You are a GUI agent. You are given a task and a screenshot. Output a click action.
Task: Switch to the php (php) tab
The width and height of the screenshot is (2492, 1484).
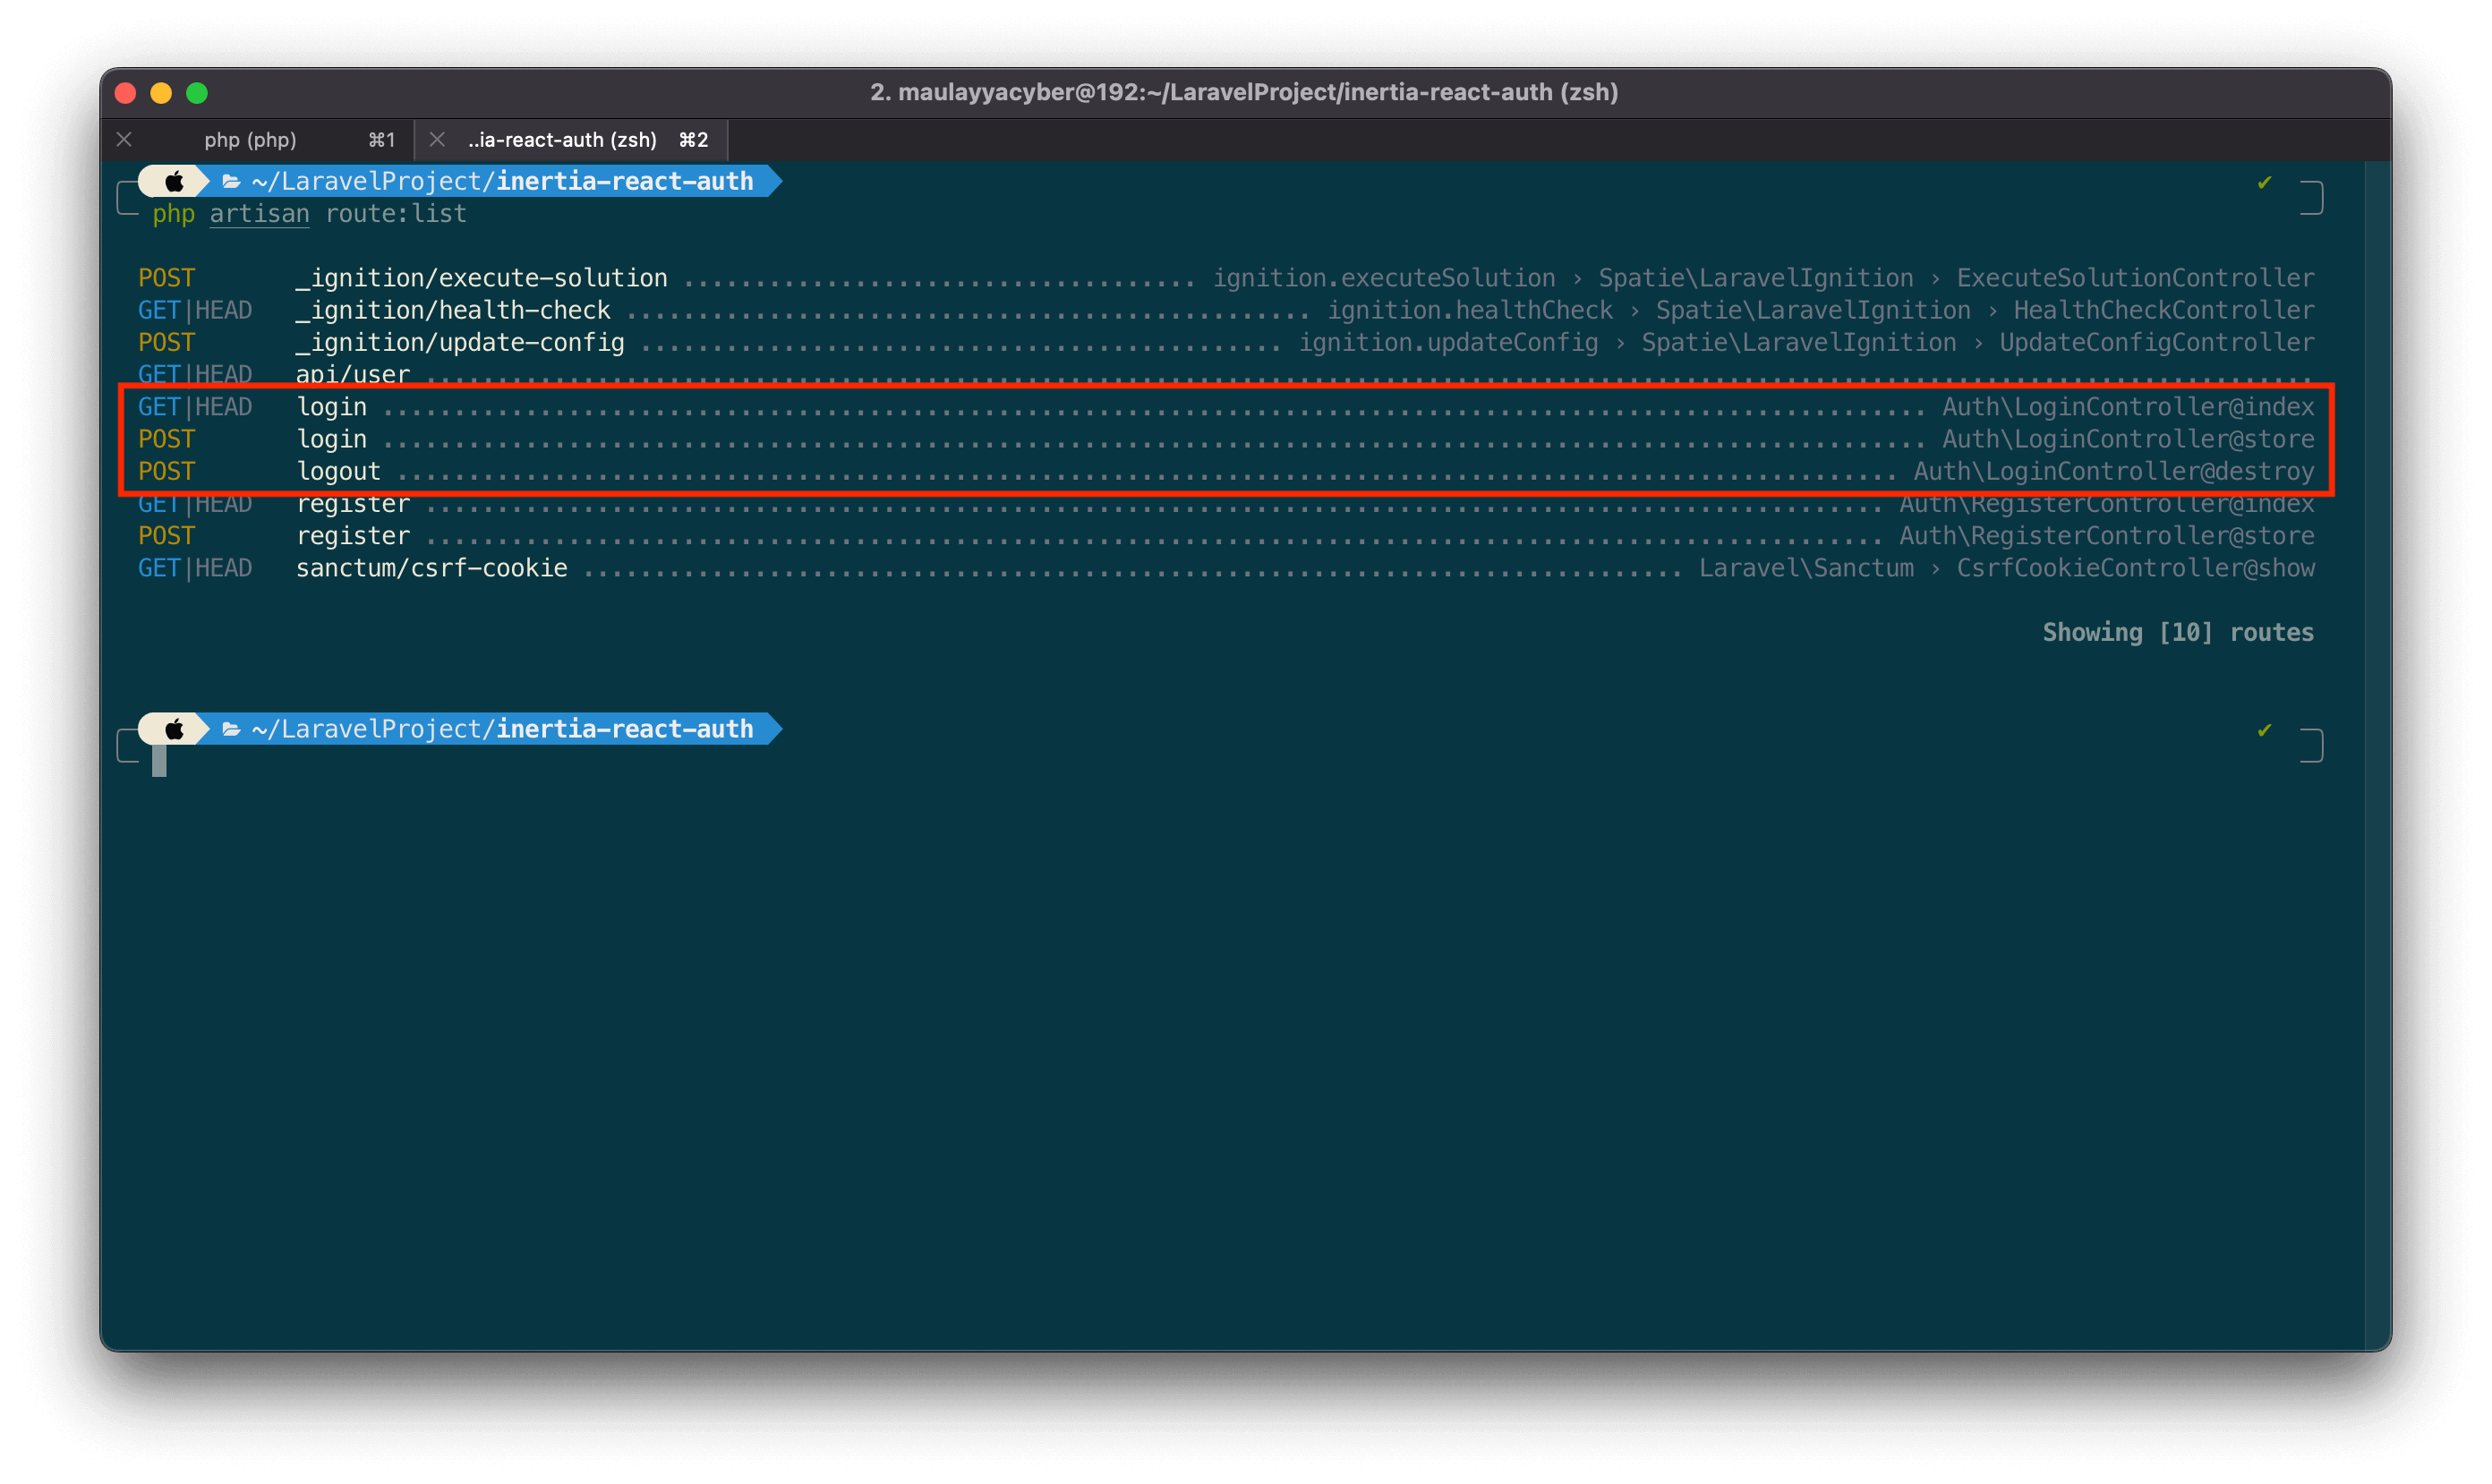pyautogui.click(x=250, y=139)
